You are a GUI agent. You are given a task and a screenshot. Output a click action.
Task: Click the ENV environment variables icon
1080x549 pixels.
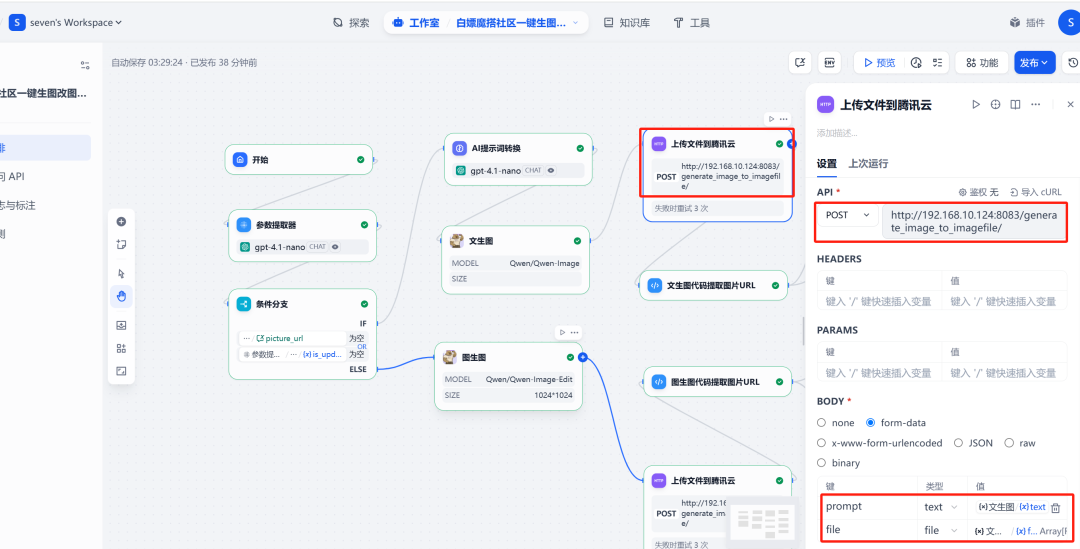pyautogui.click(x=830, y=63)
